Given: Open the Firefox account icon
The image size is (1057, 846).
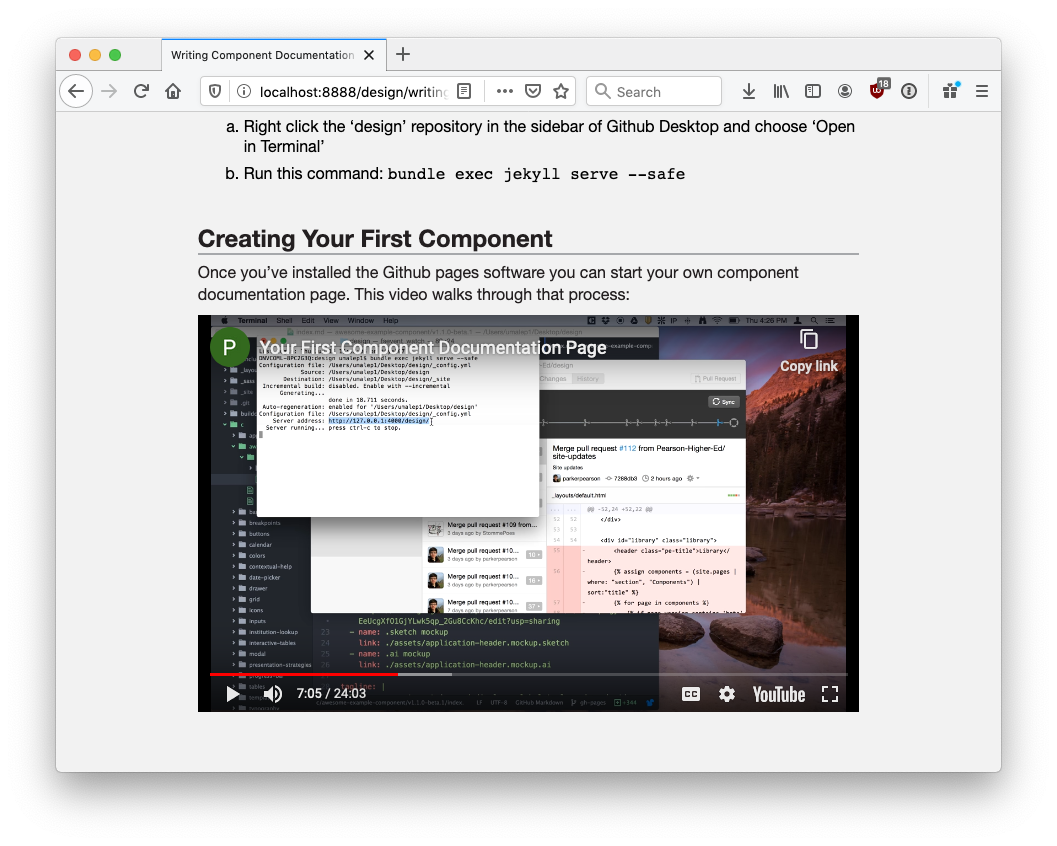Looking at the screenshot, I should (845, 91).
